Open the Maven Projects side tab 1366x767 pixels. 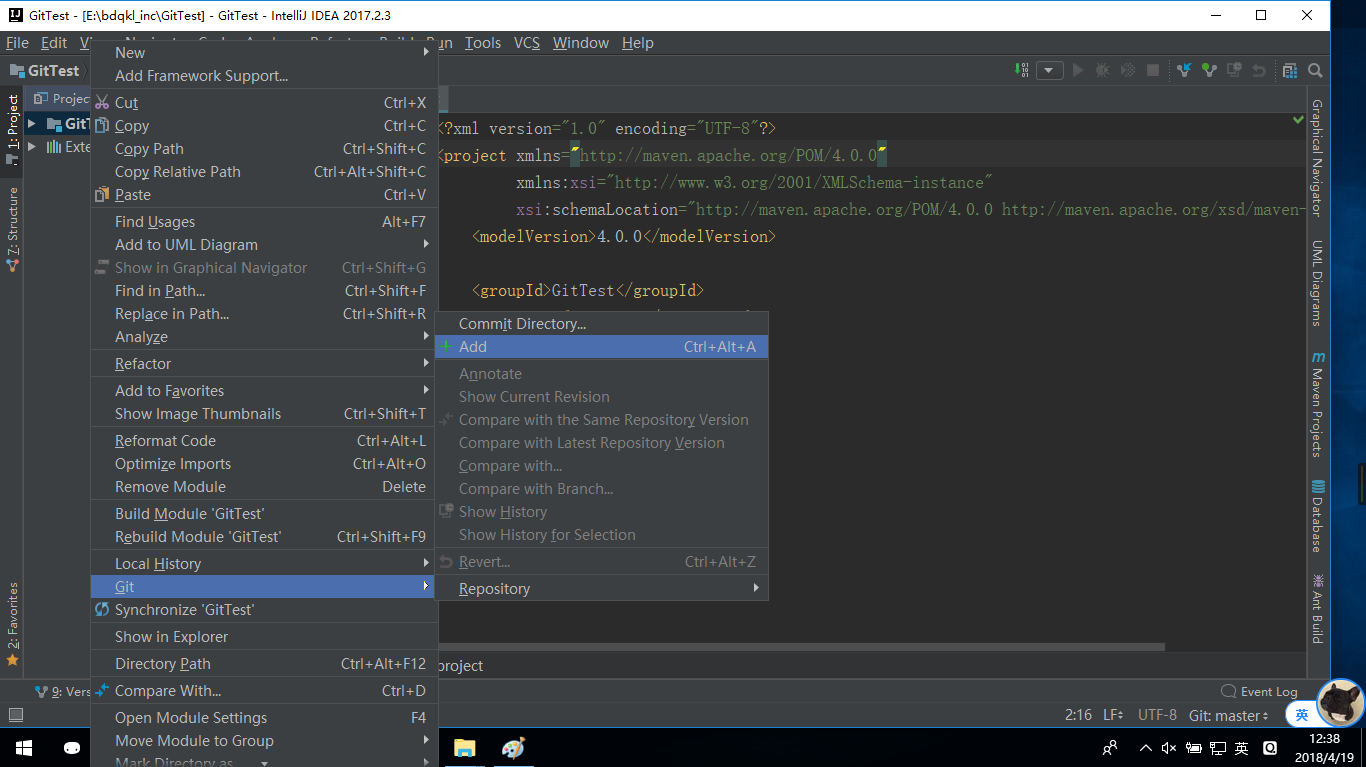1317,404
